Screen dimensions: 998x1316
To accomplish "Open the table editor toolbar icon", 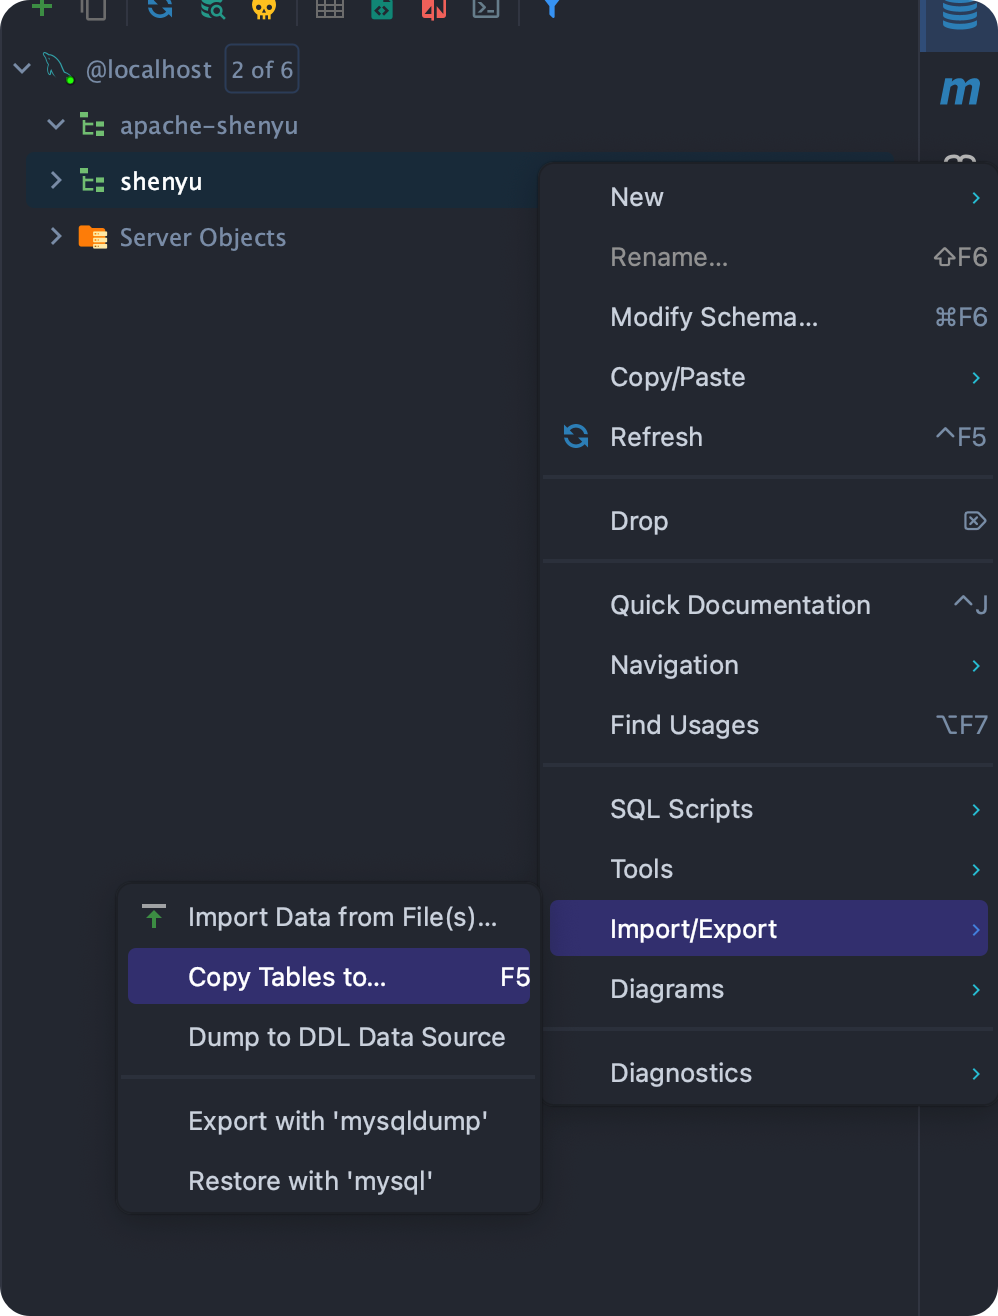I will pyautogui.click(x=330, y=8).
